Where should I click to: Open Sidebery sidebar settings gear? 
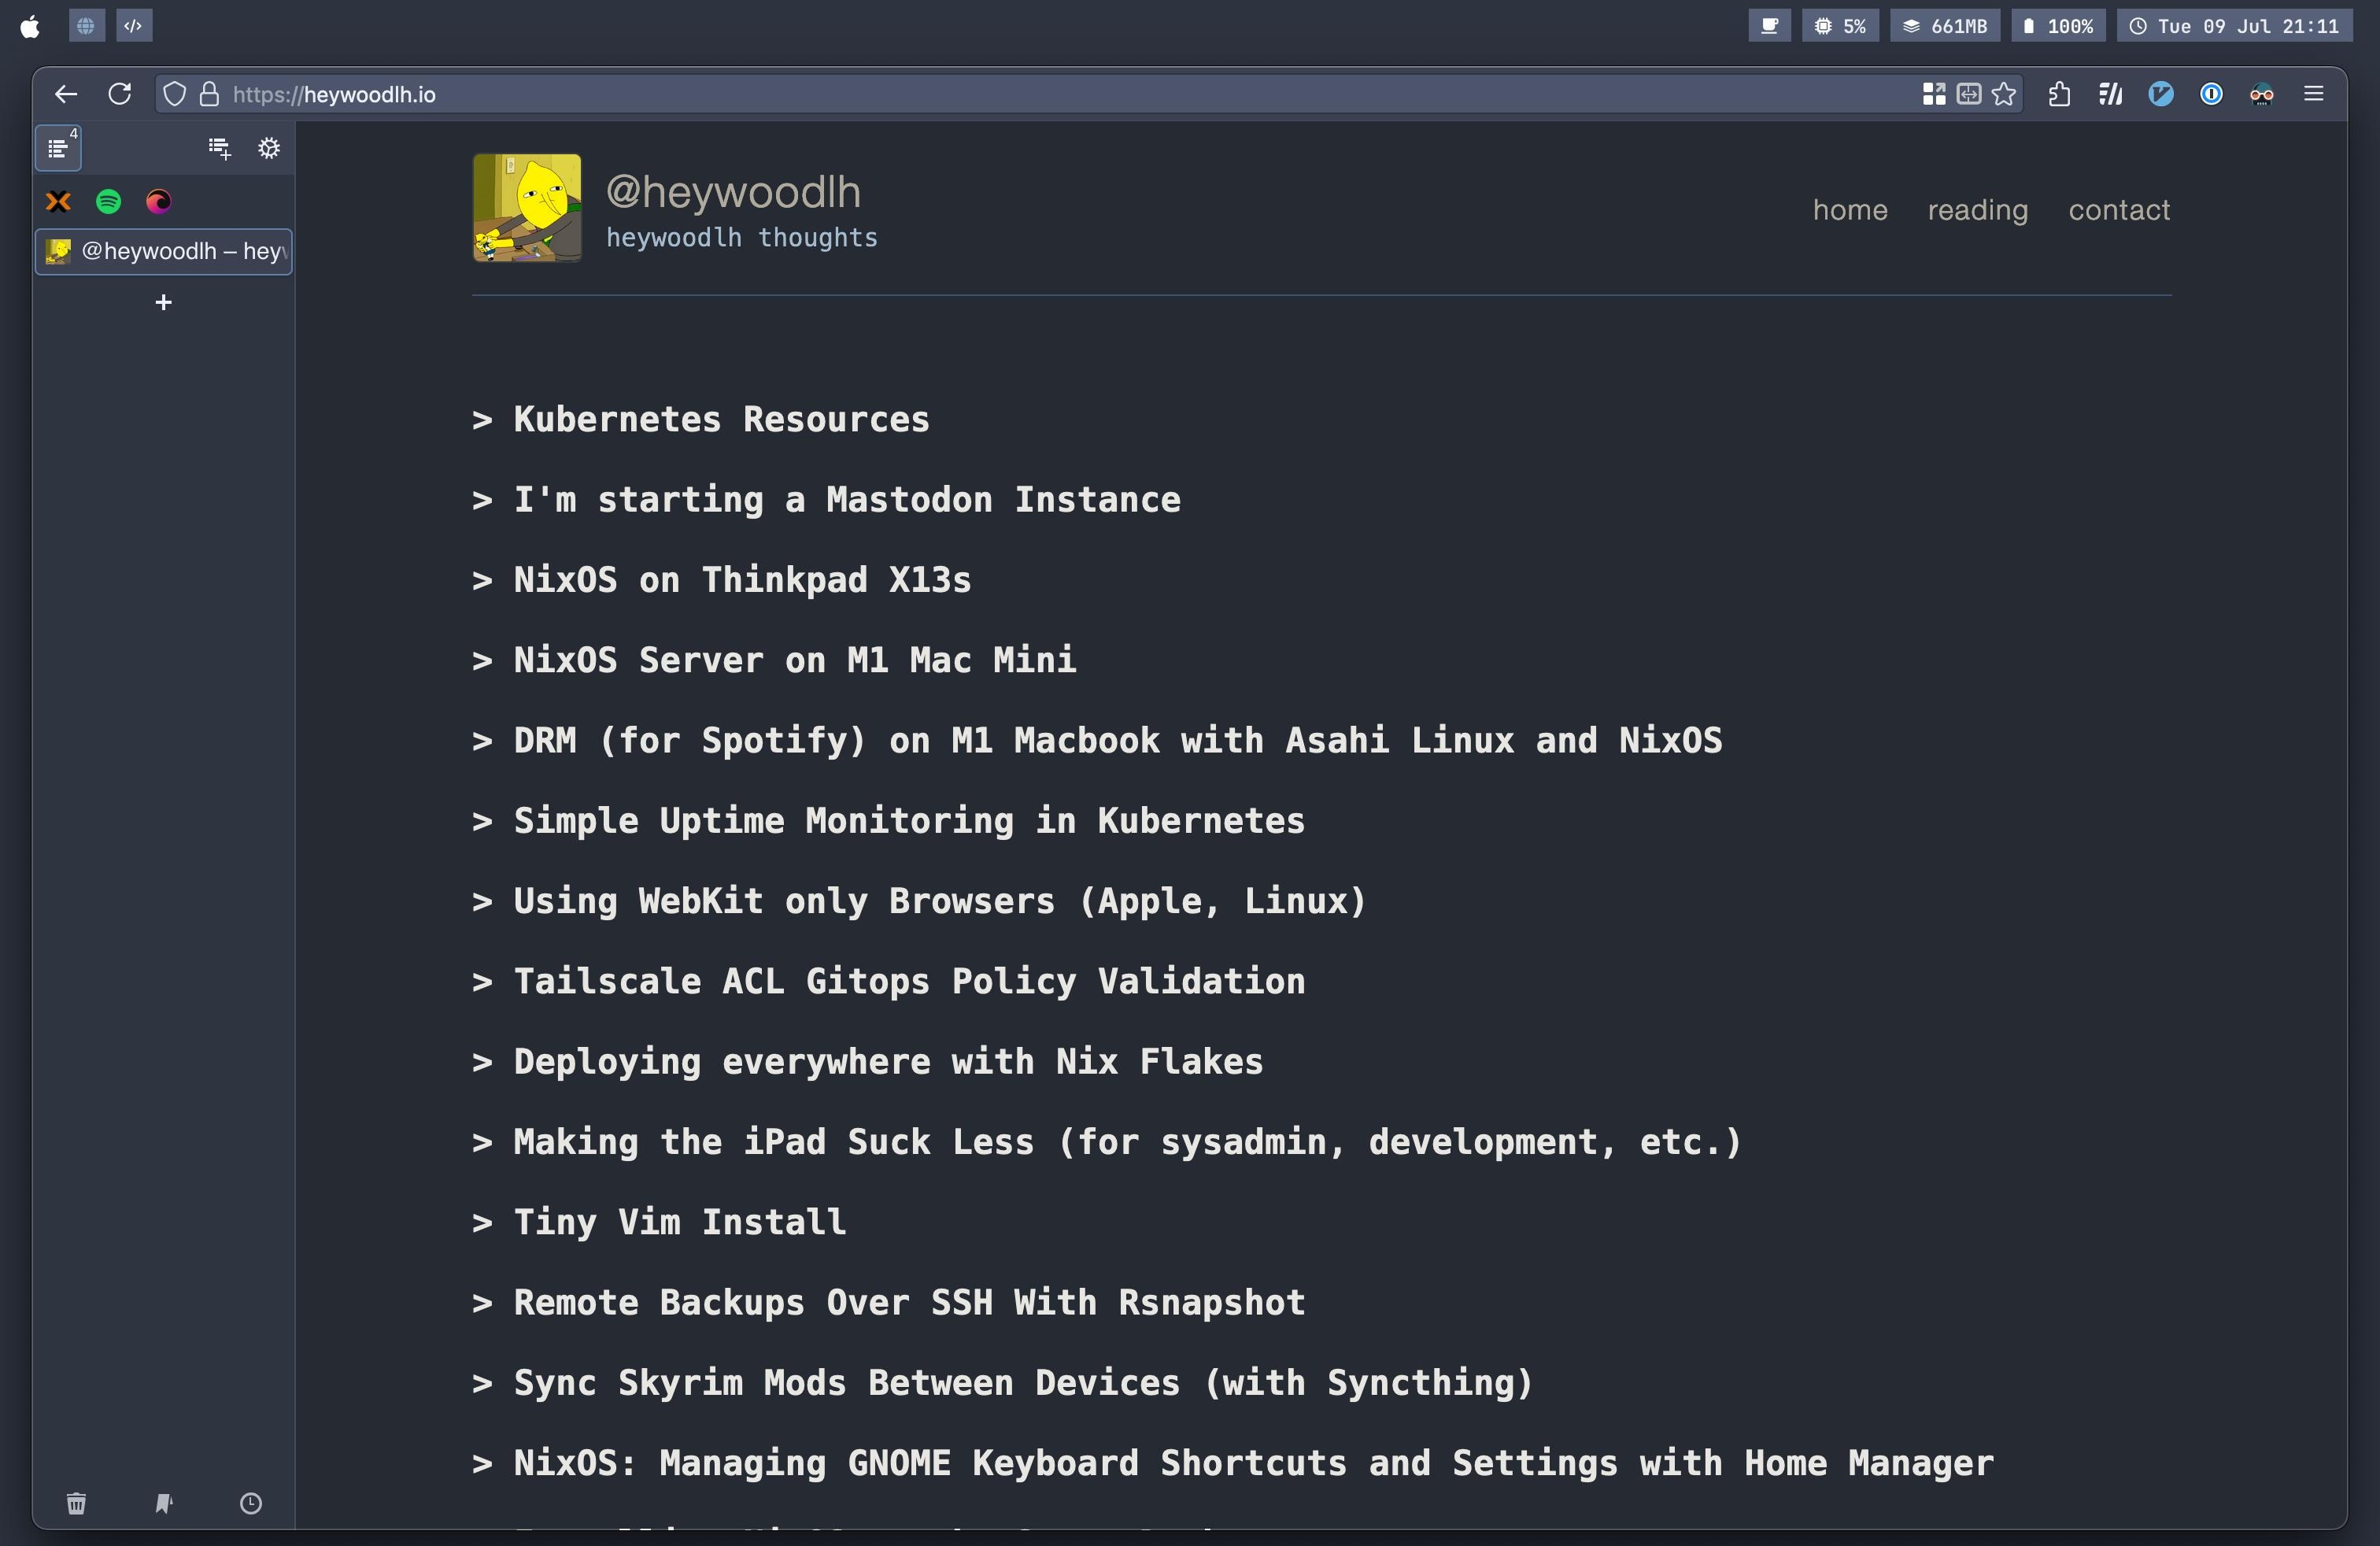click(x=269, y=149)
